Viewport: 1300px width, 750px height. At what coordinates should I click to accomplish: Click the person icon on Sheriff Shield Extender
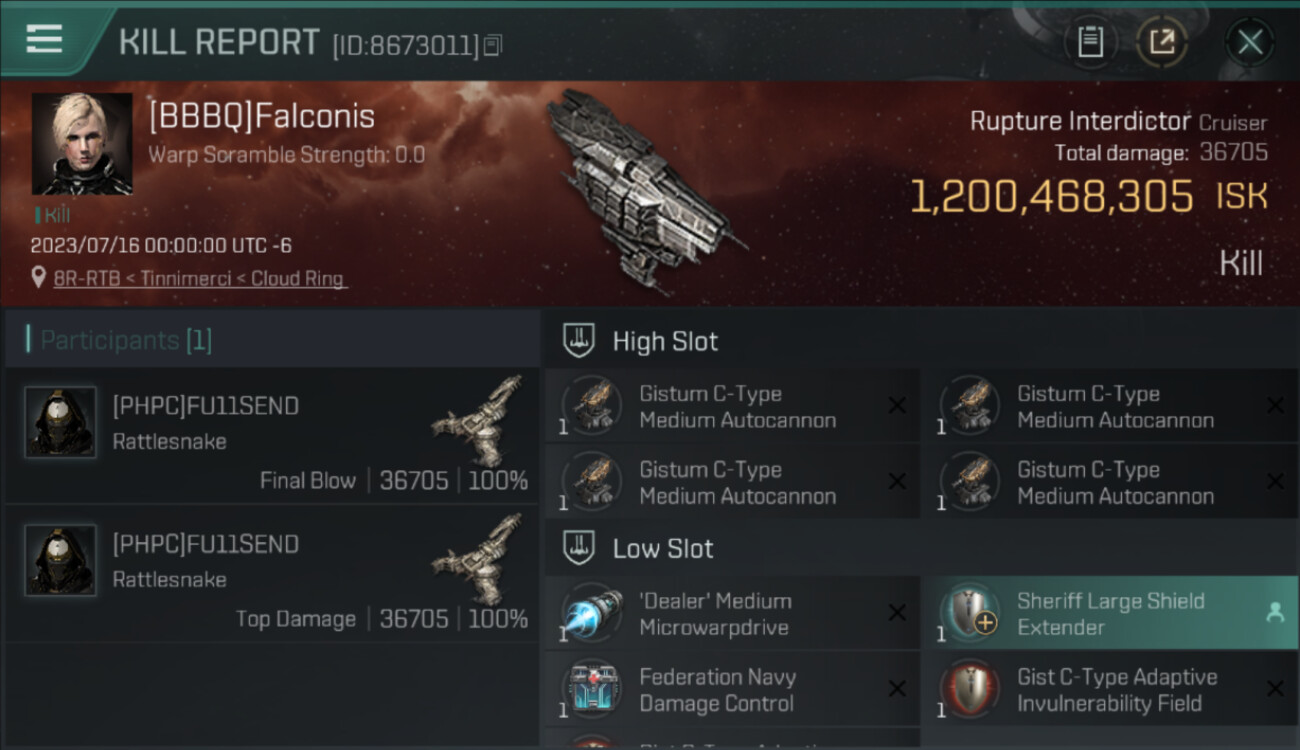[1275, 614]
